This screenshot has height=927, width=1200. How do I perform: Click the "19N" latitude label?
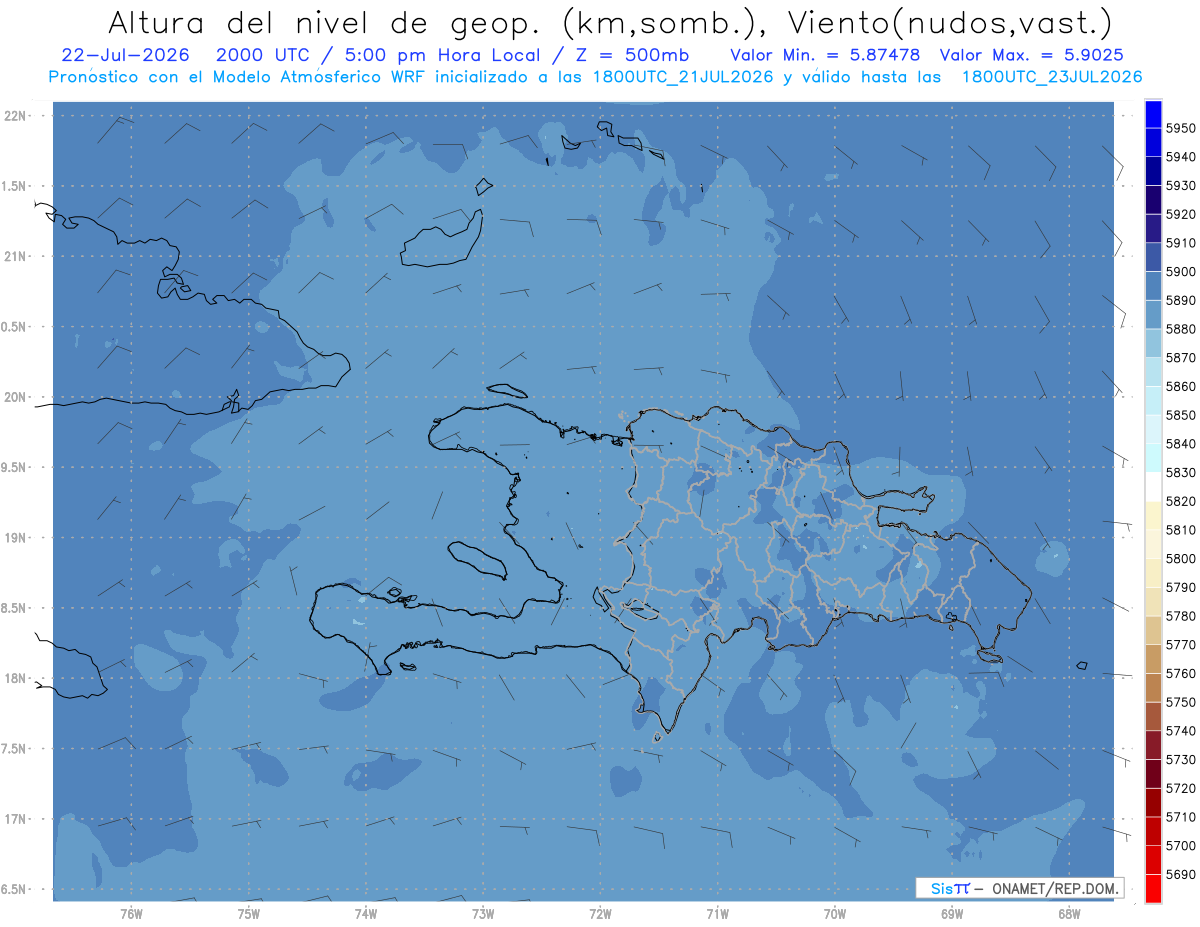click(x=15, y=537)
